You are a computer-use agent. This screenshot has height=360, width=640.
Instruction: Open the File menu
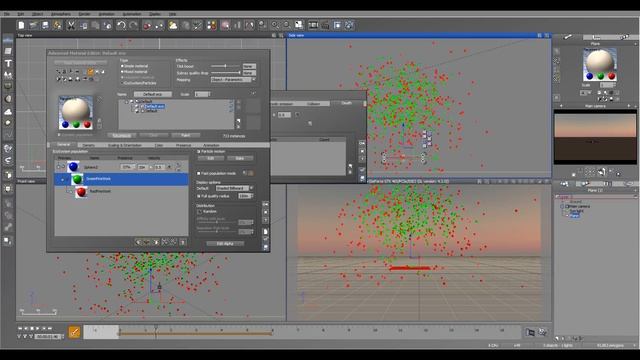click(x=7, y=14)
